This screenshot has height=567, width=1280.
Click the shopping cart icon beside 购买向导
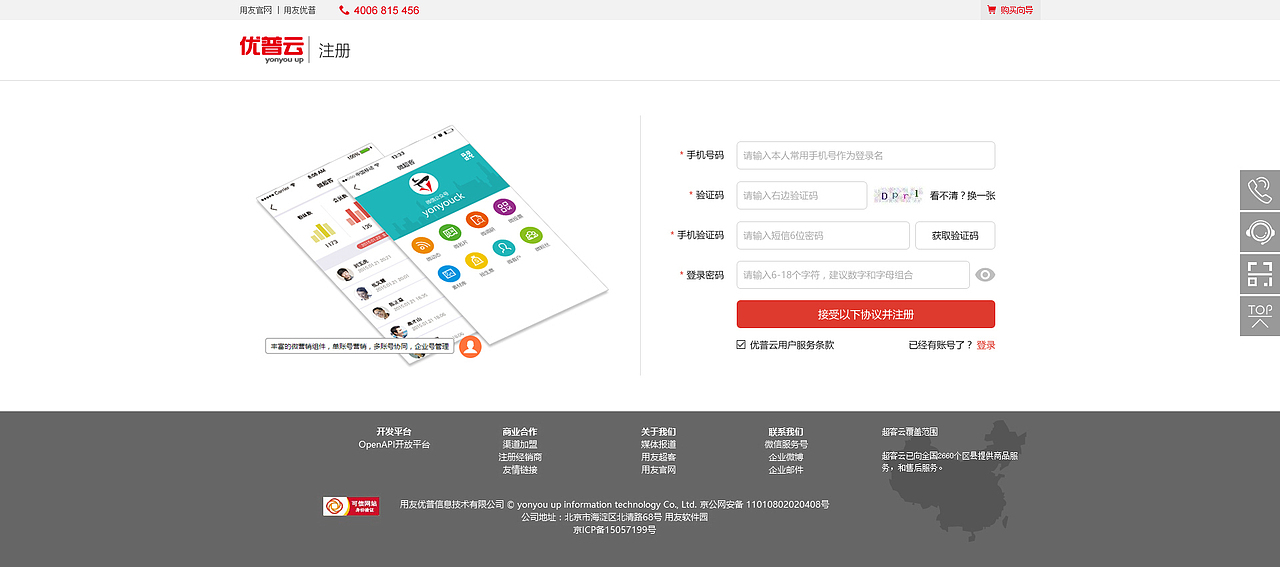[x=991, y=10]
